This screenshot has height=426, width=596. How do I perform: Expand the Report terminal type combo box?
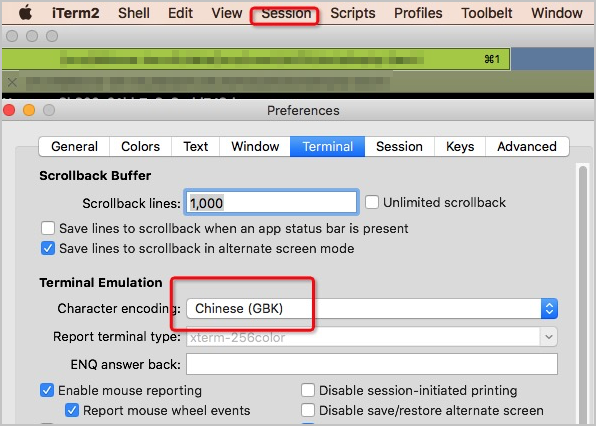click(x=548, y=337)
